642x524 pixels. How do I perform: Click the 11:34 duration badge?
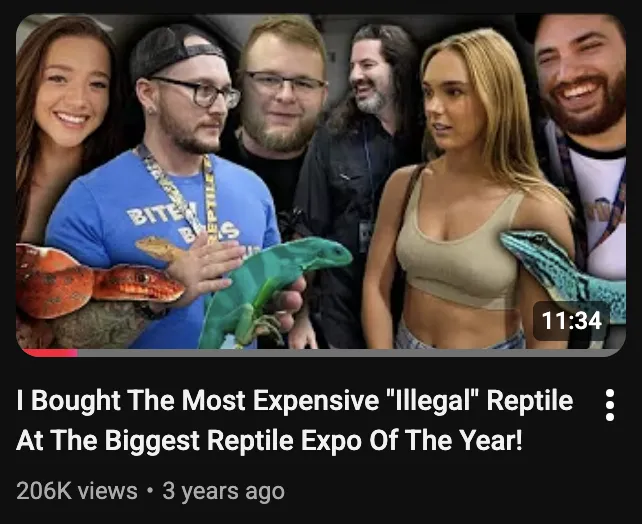coord(572,321)
